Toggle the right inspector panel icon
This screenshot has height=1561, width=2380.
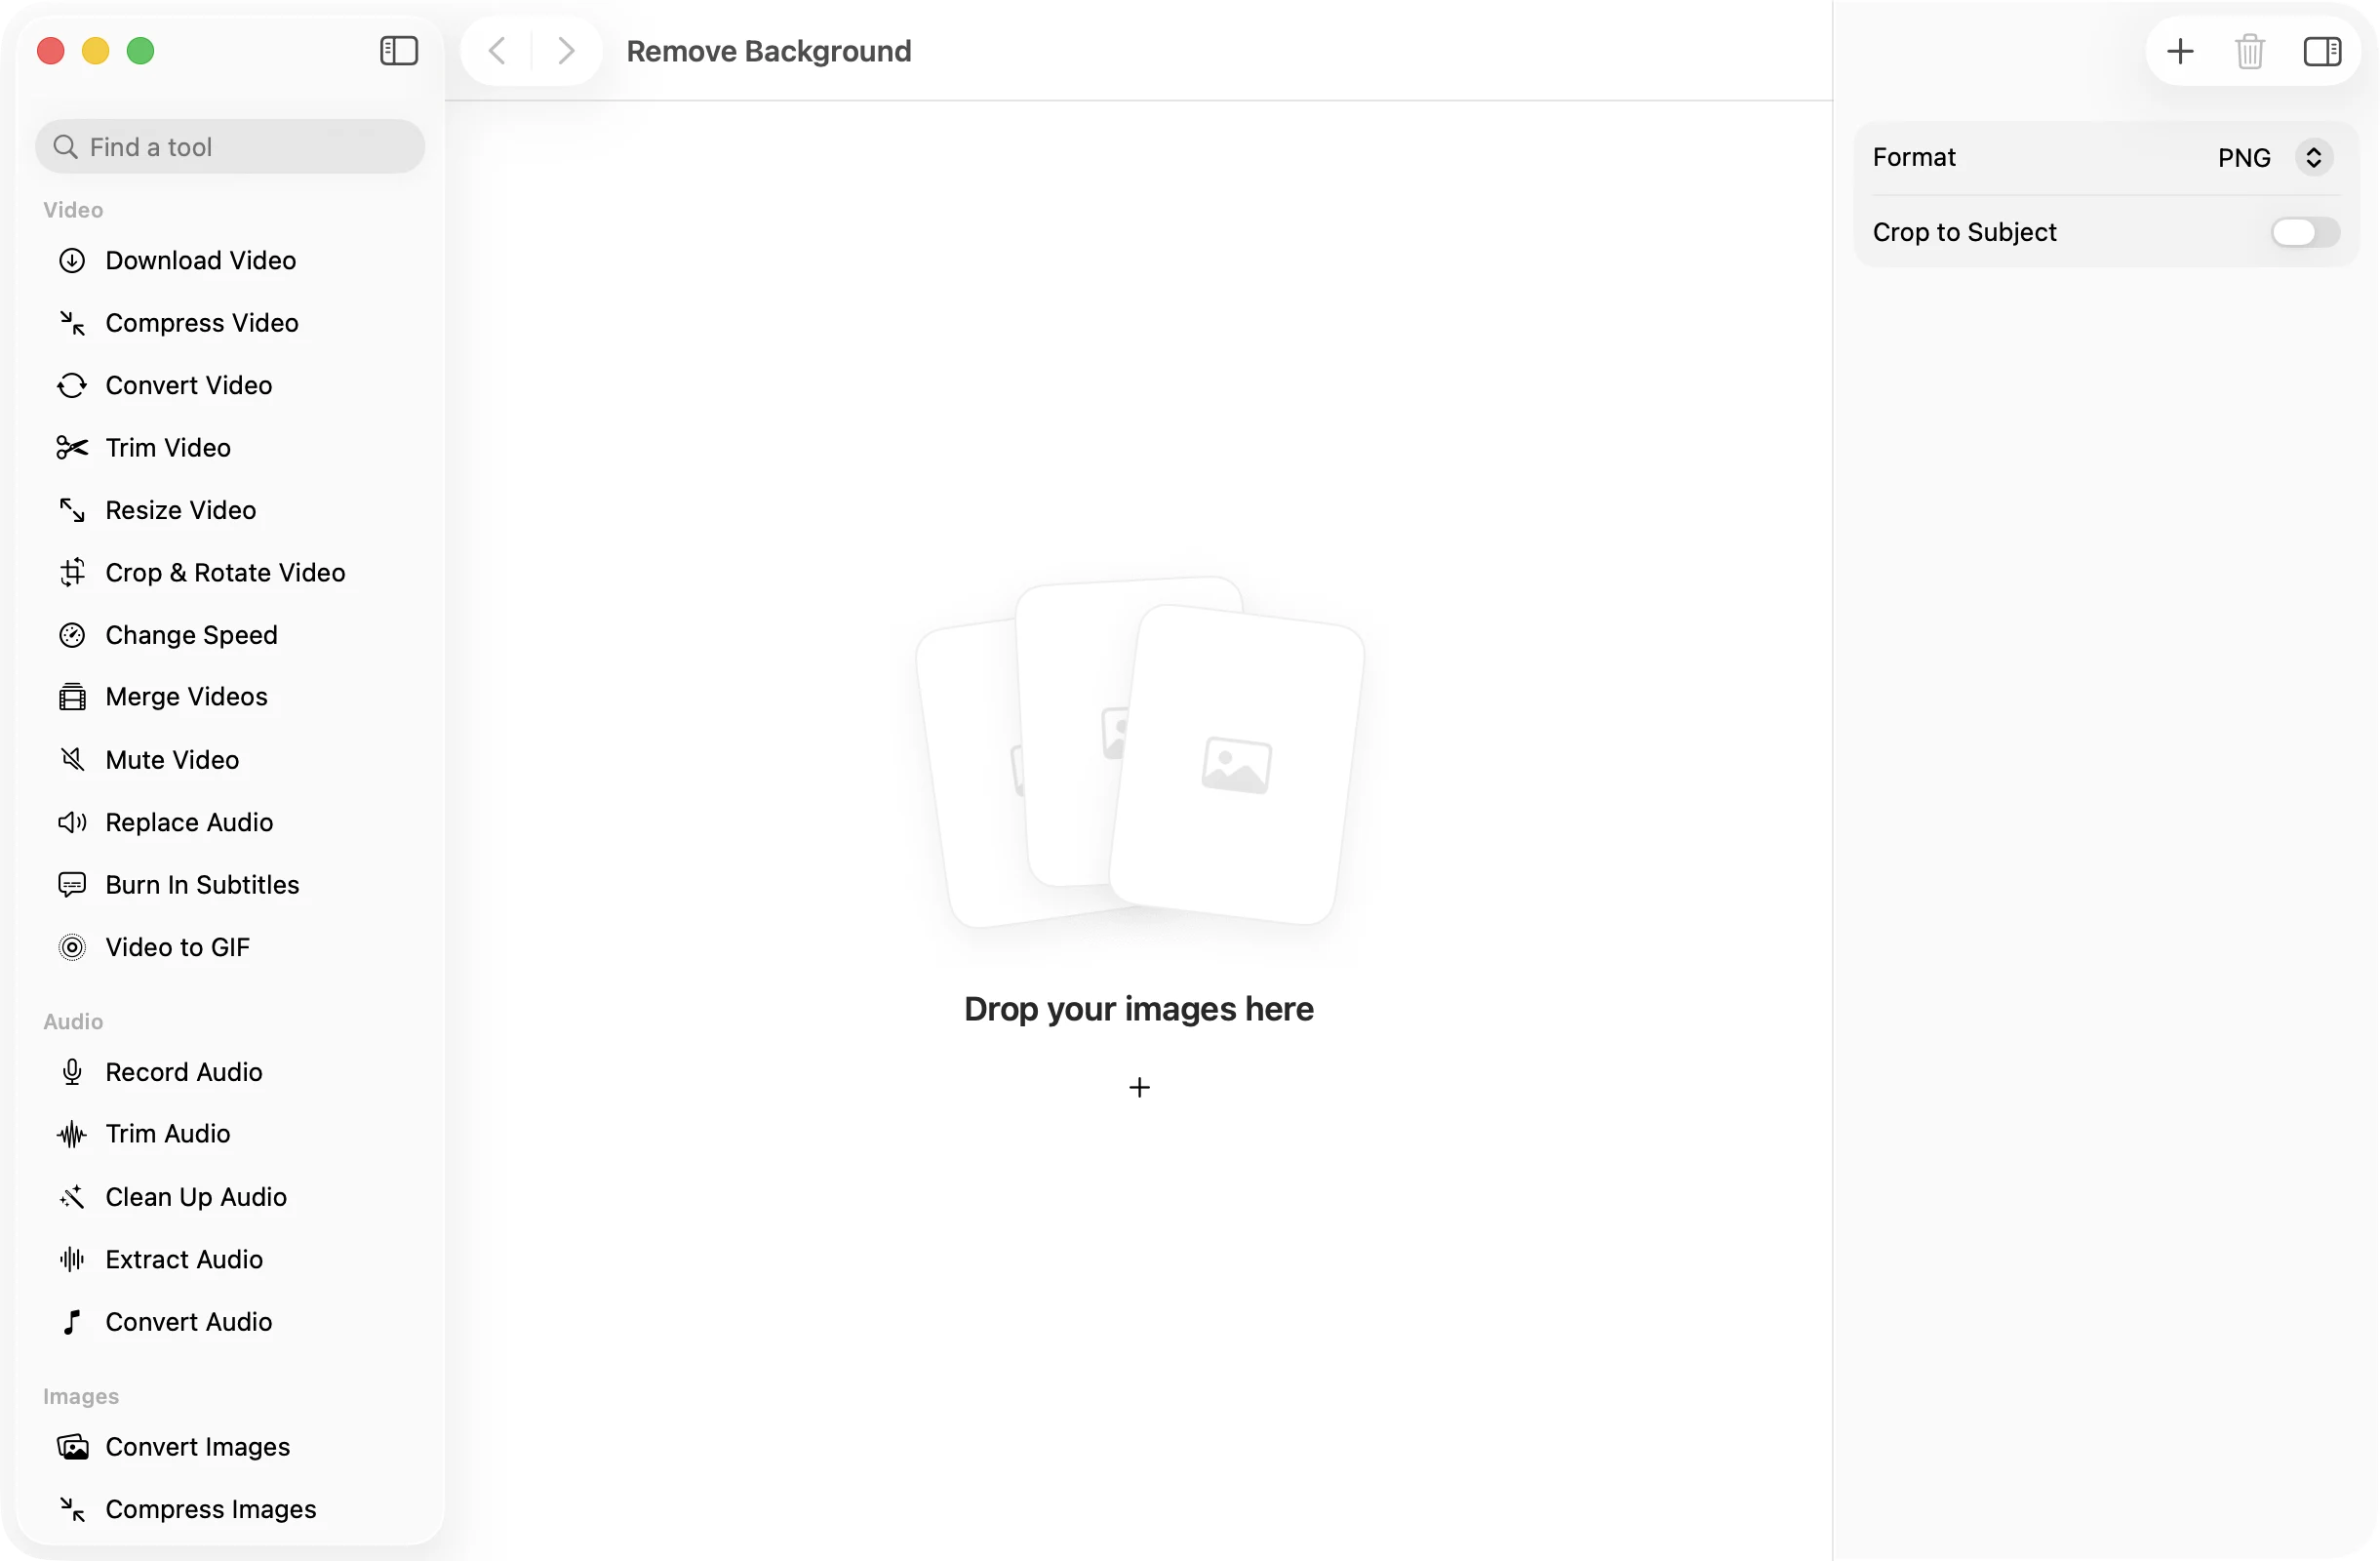tap(2322, 51)
